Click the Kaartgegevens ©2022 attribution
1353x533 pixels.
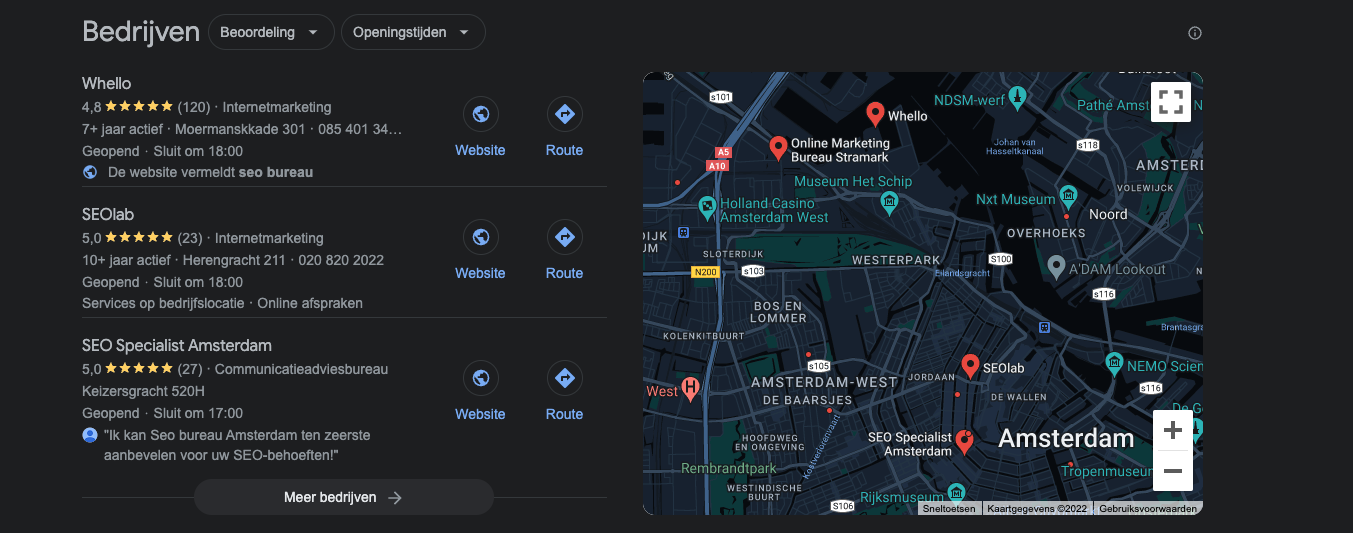[x=1037, y=508]
